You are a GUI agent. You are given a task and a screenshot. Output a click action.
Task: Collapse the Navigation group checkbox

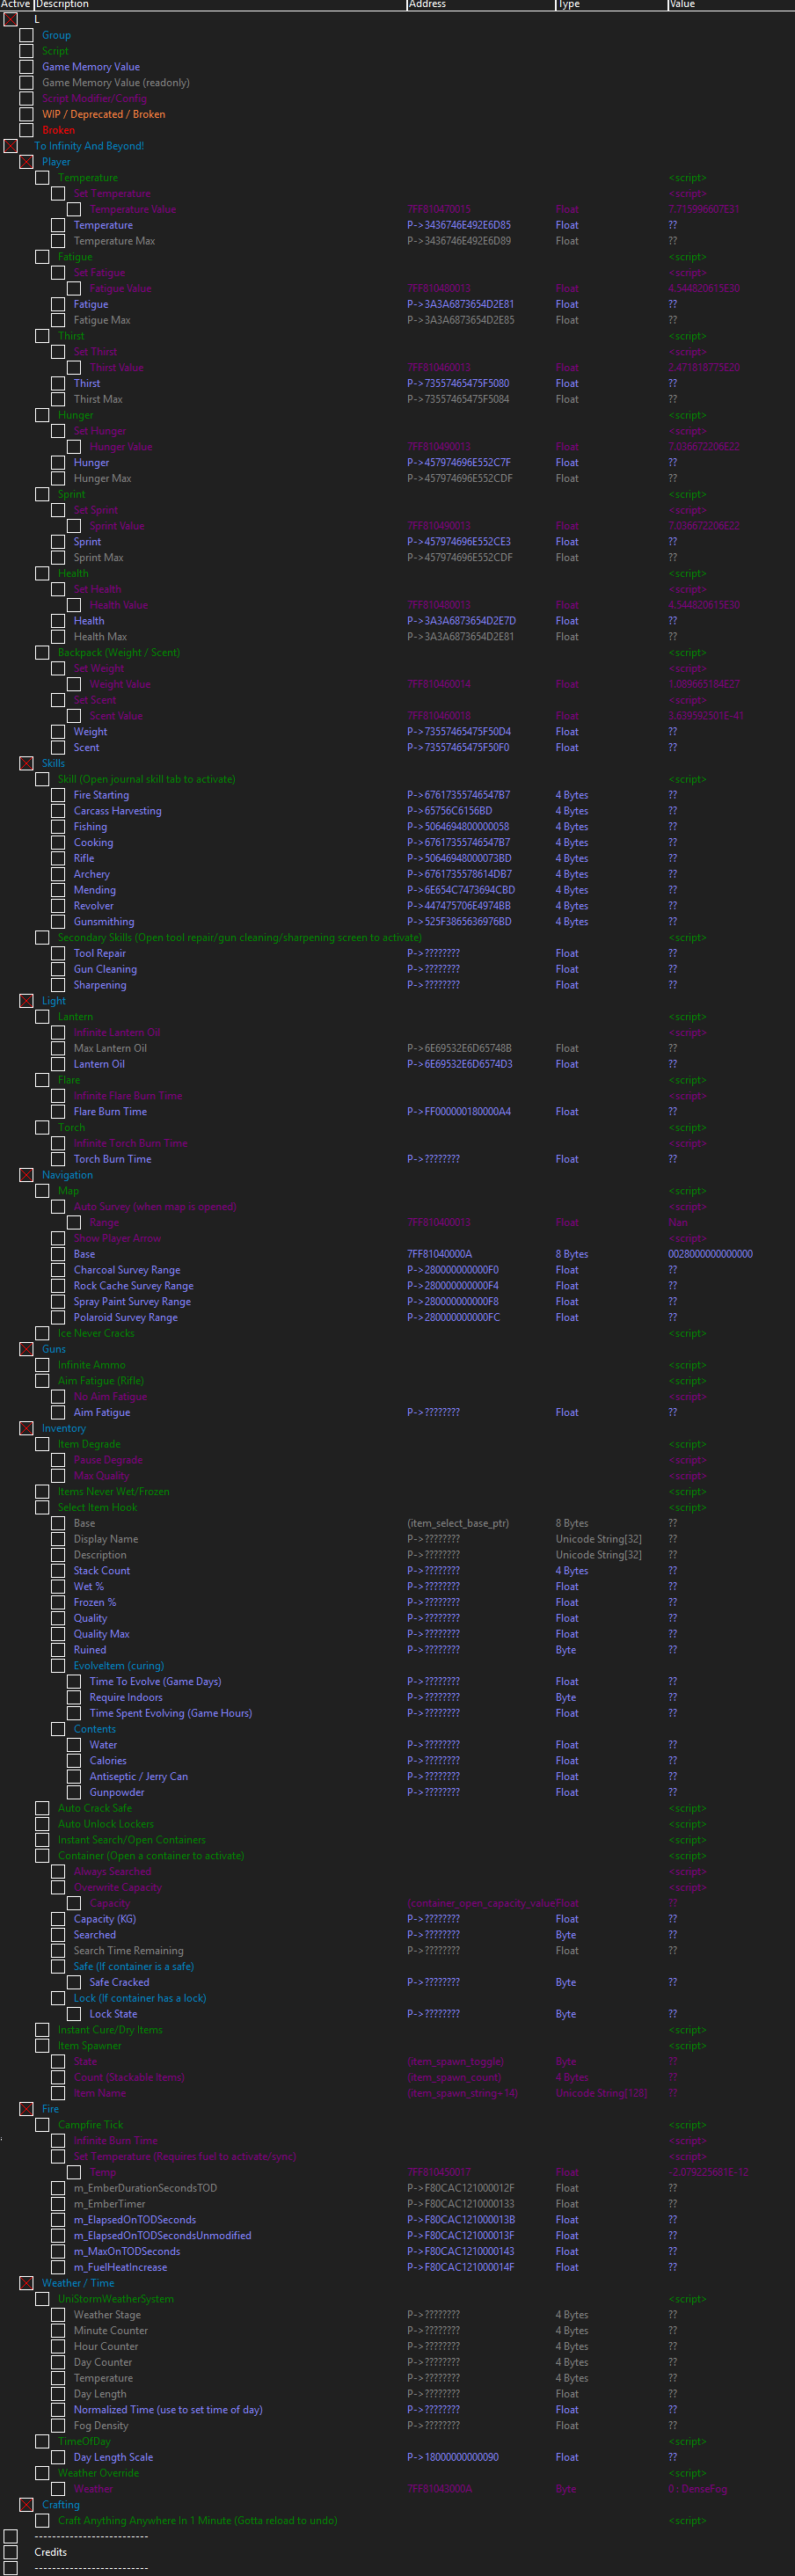tap(26, 1175)
